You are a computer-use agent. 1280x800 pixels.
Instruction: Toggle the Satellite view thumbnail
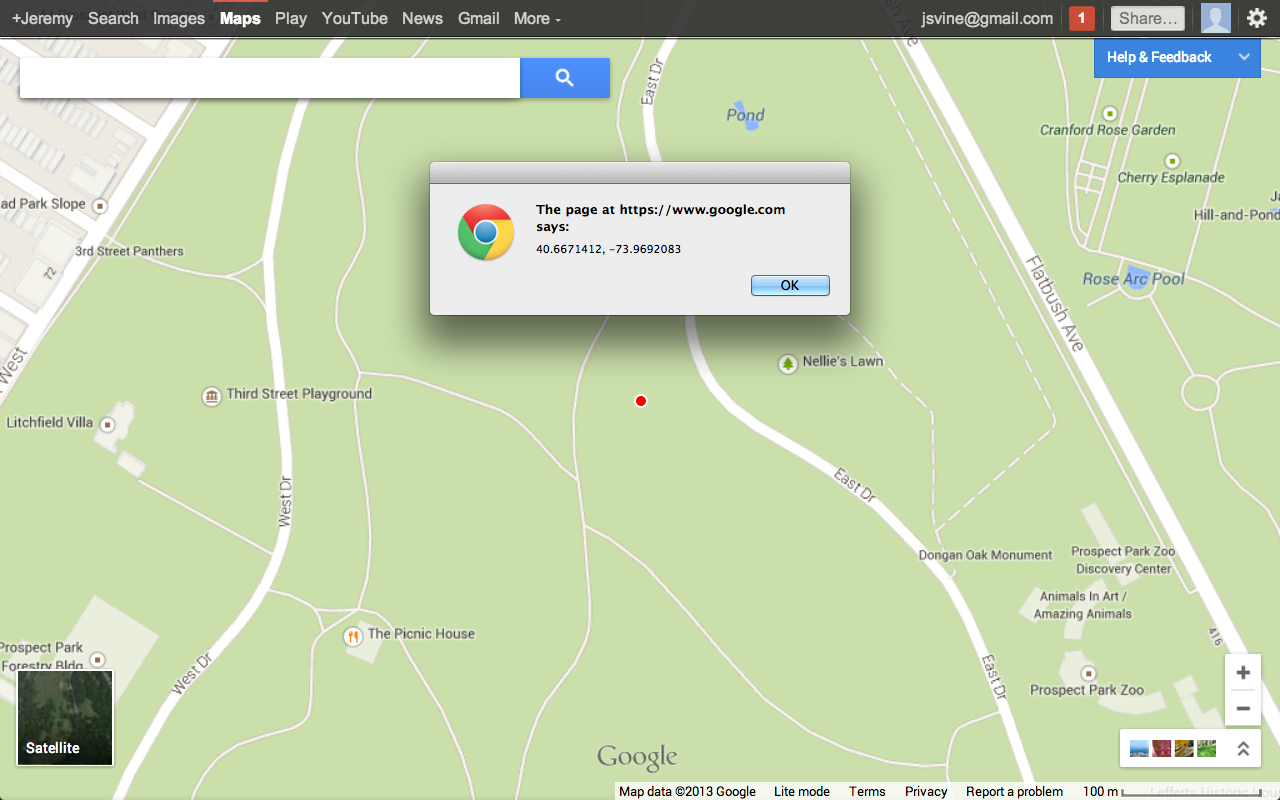(65, 718)
